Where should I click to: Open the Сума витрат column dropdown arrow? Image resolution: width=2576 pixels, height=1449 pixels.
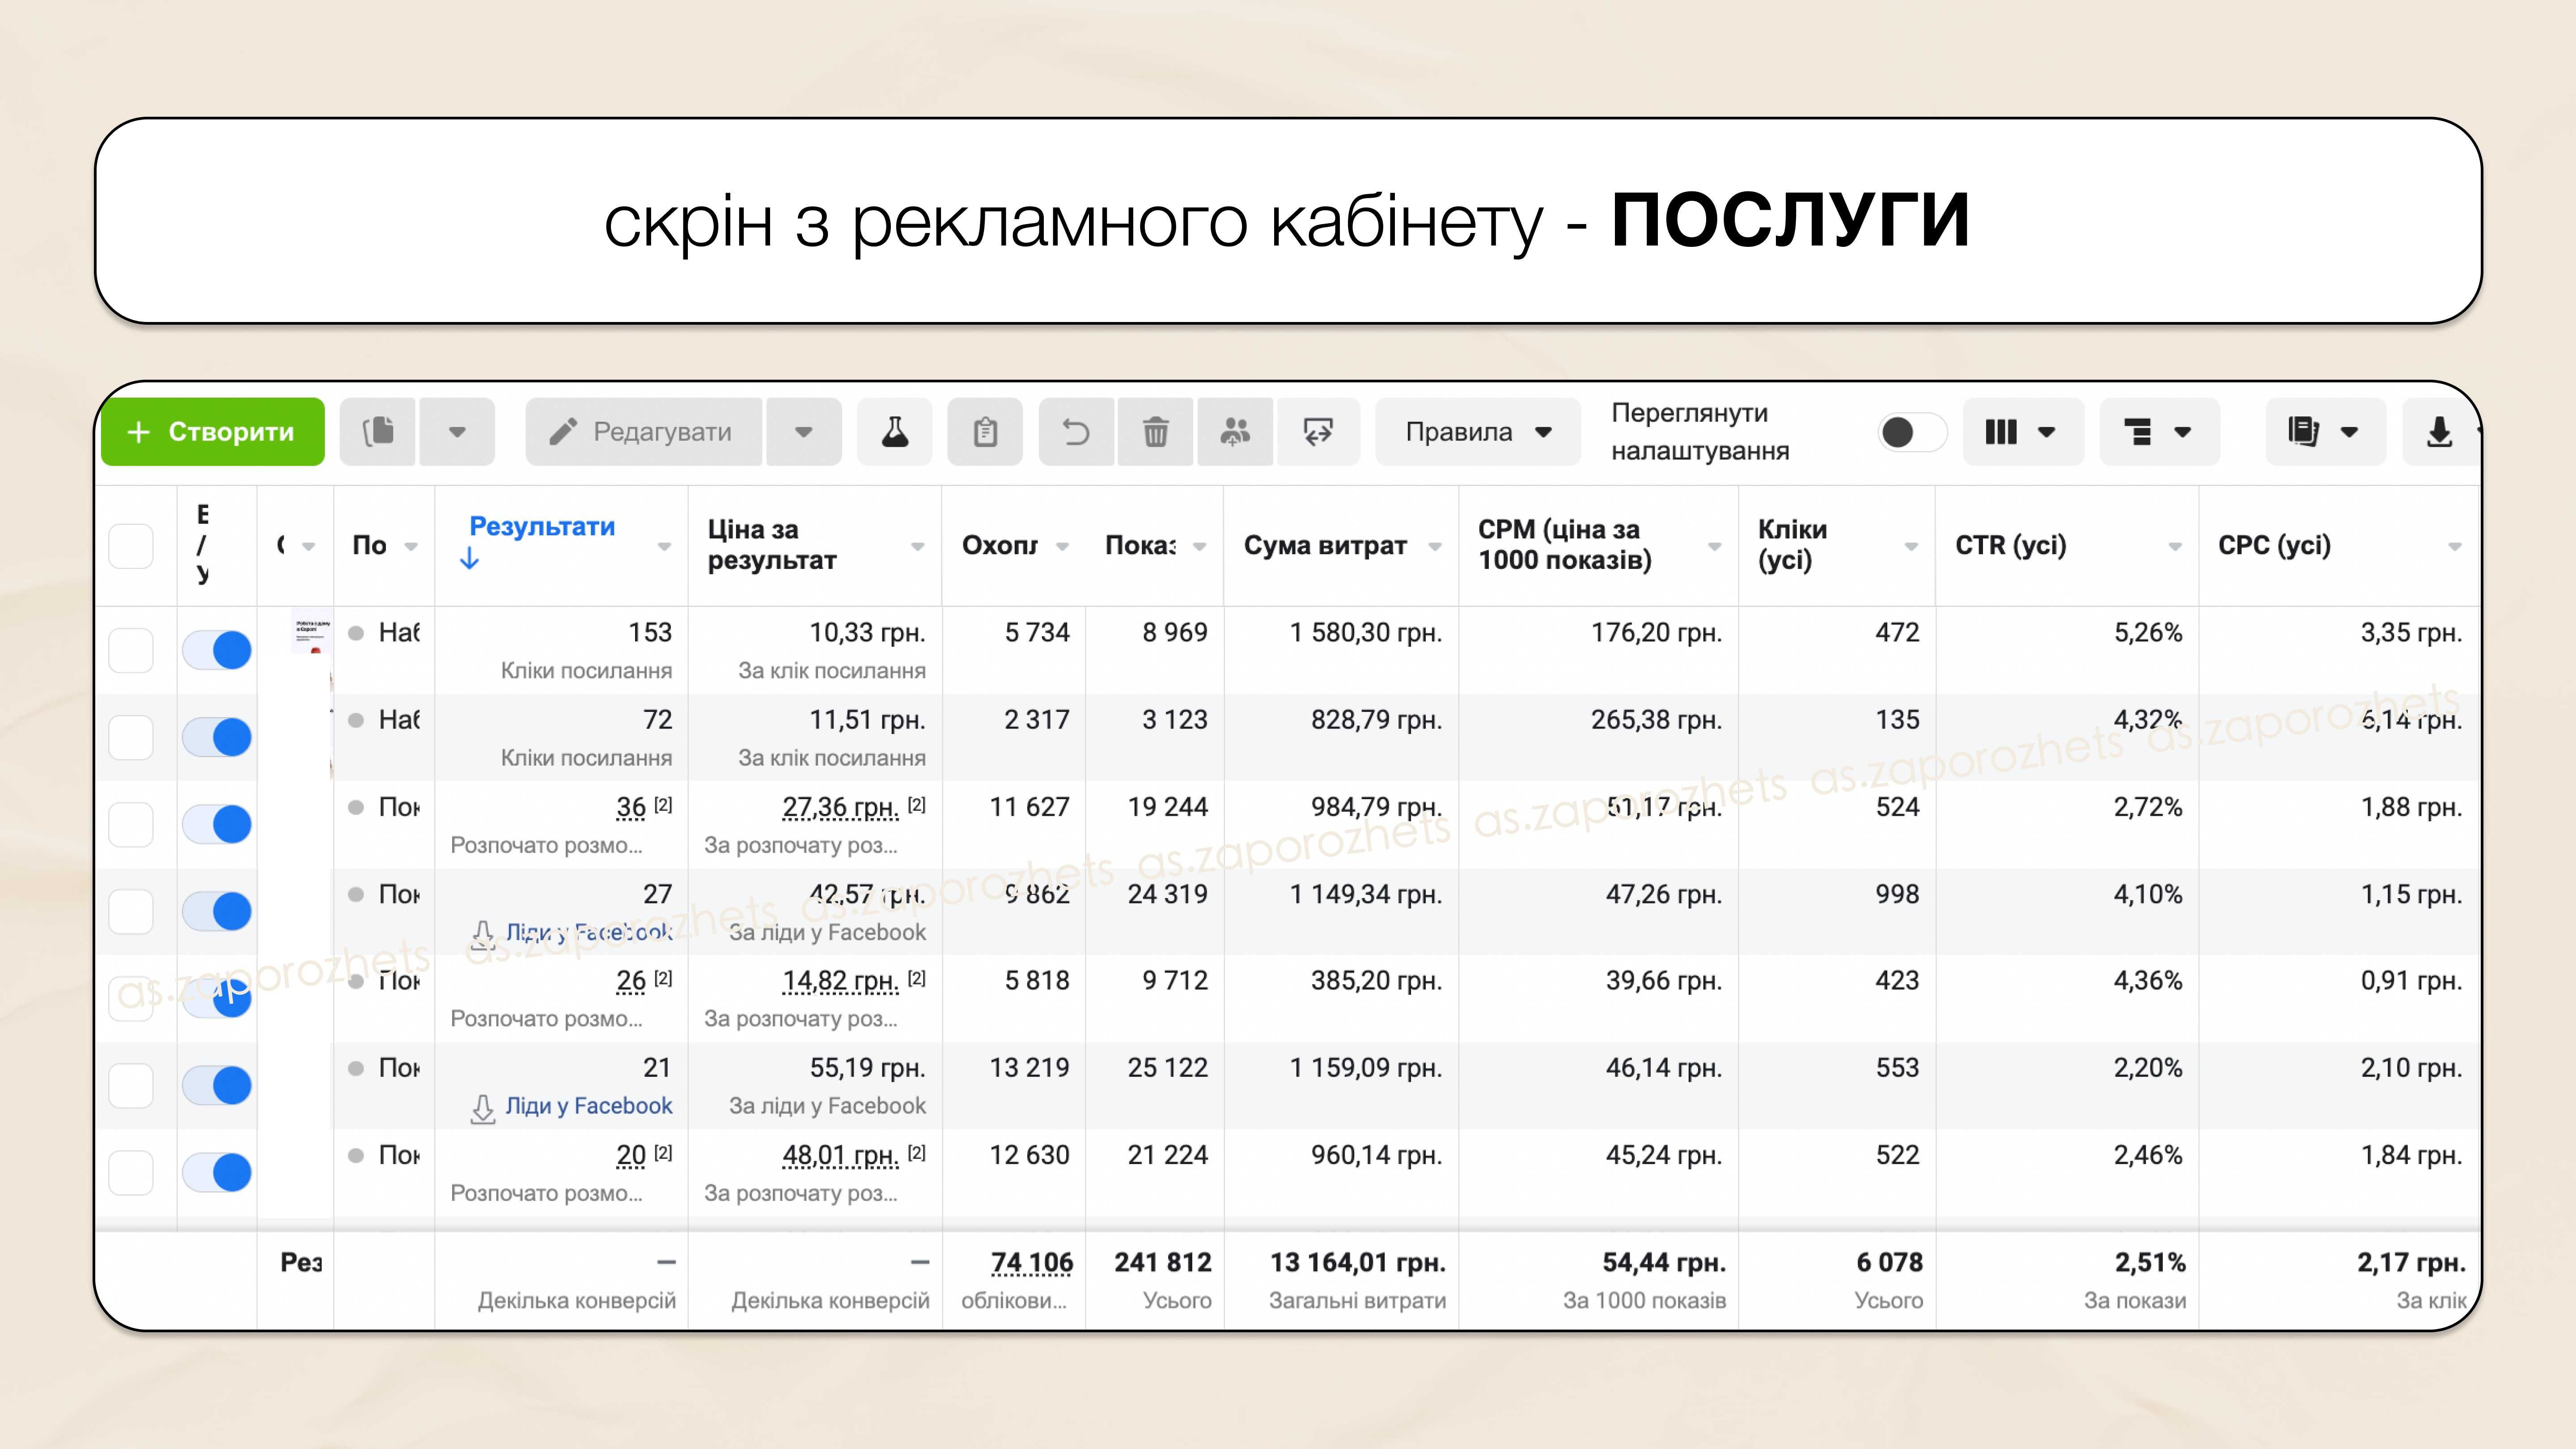[x=1435, y=546]
